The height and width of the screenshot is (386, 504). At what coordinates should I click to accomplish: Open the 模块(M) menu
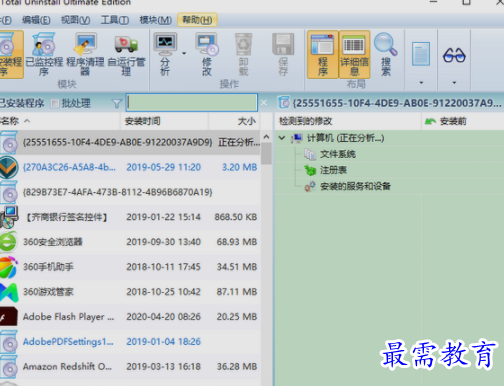[x=155, y=20]
